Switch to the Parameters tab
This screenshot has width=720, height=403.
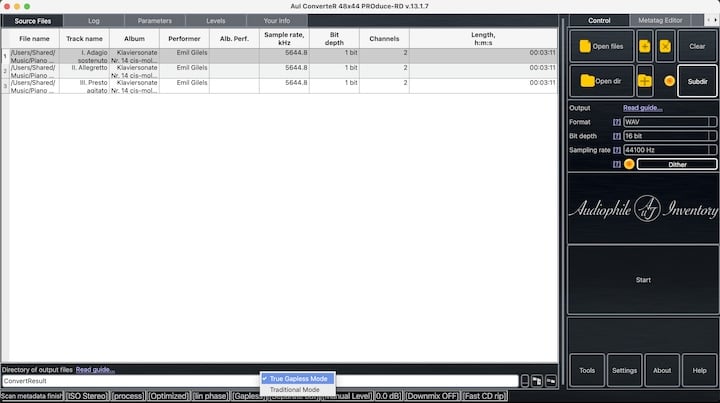[x=155, y=21]
